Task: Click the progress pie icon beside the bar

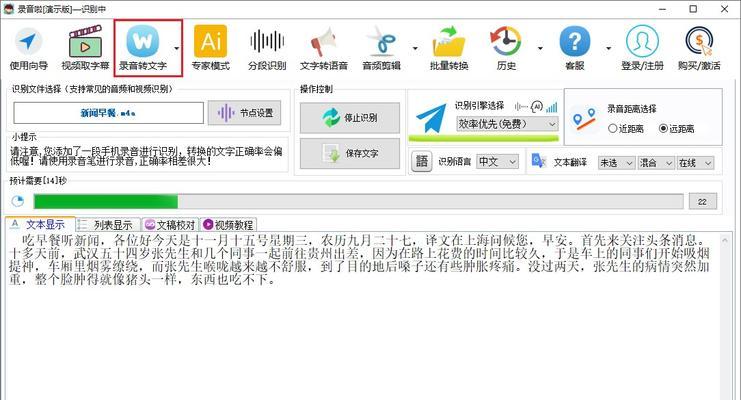Action: point(18,201)
